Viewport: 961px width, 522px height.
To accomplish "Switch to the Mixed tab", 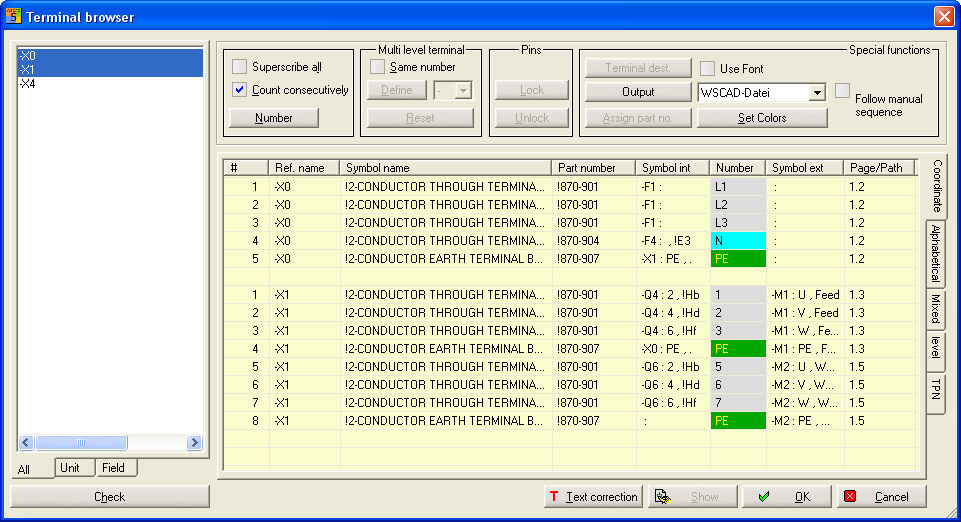I will point(935,309).
